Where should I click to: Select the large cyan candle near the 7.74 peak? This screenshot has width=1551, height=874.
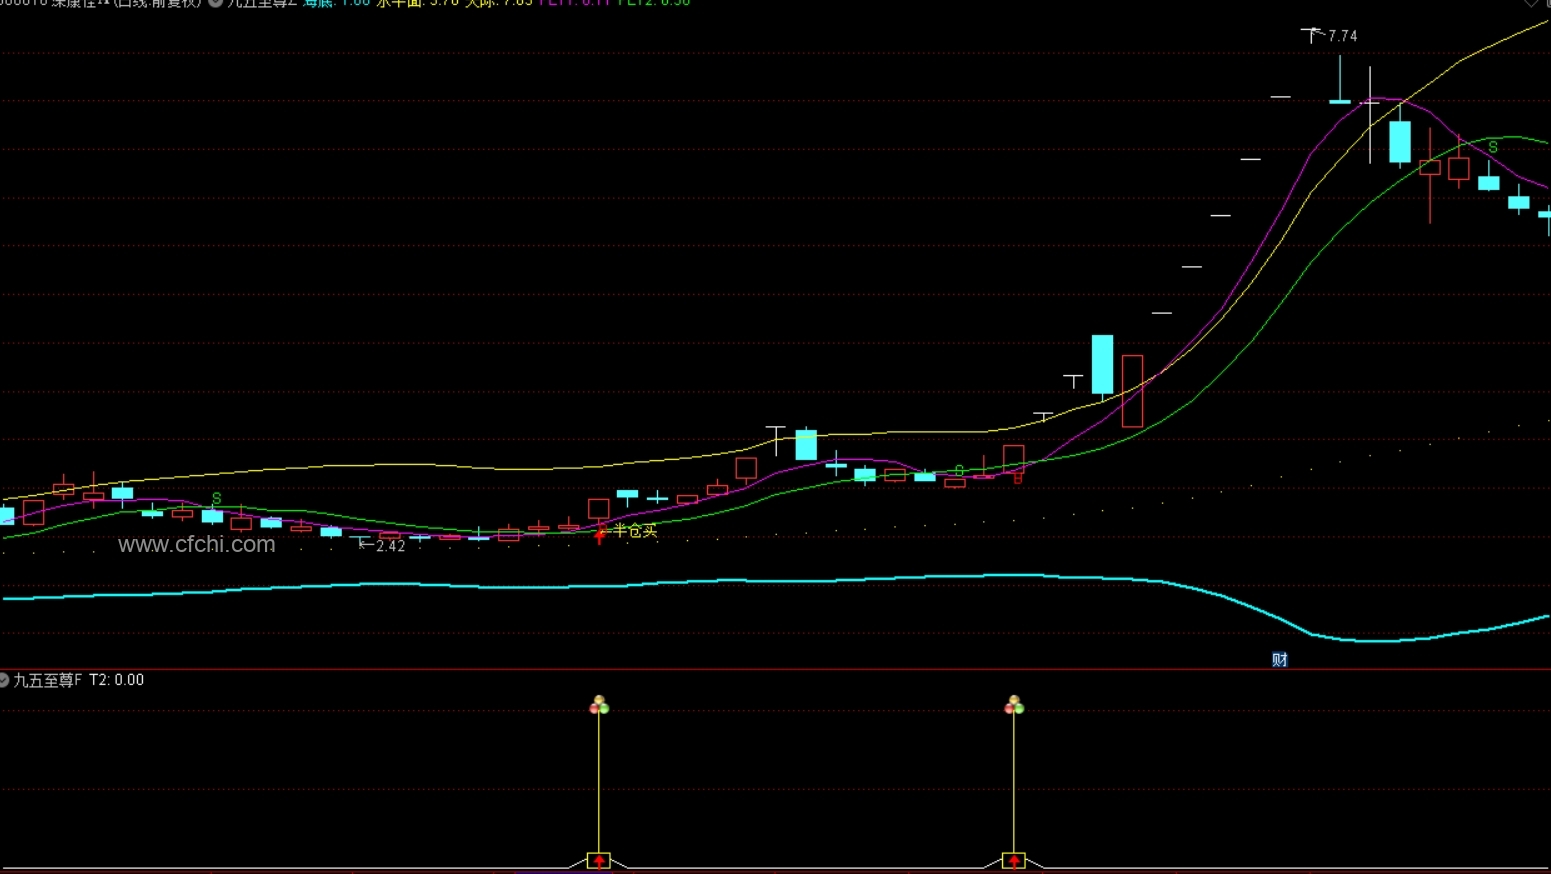pos(1400,142)
